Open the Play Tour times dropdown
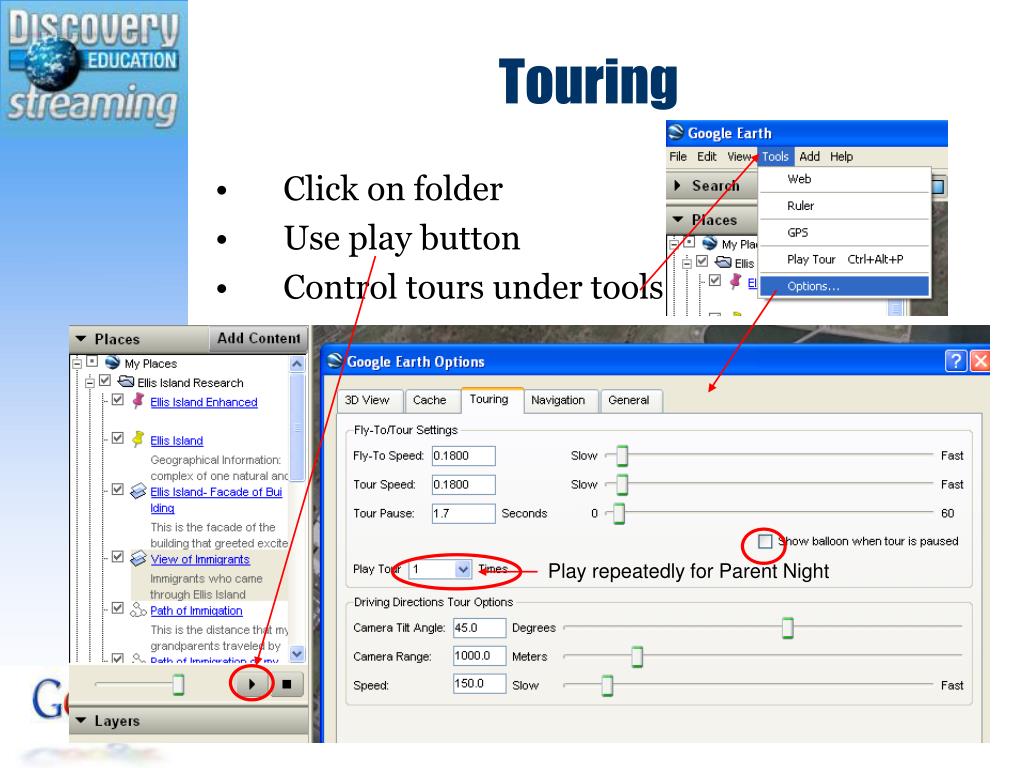This screenshot has height=768, width=1024. point(462,569)
